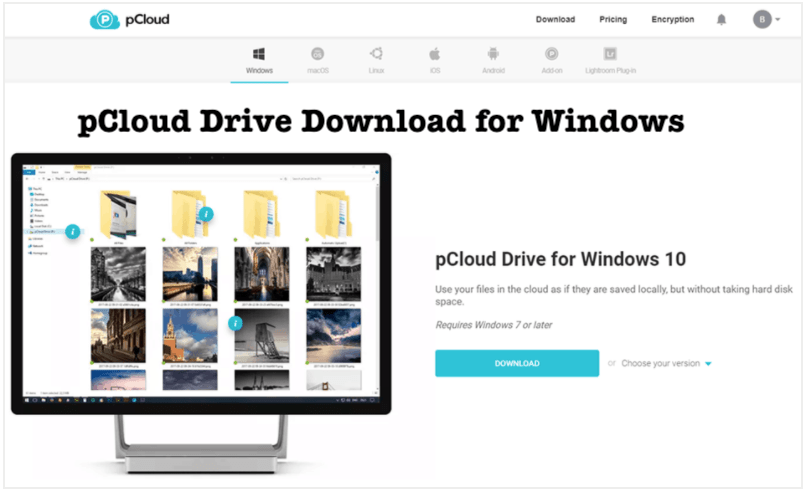Select the Kremlin tower photo thumbnail
Image resolution: width=806 pixels, height=493 pixels.
pos(190,336)
